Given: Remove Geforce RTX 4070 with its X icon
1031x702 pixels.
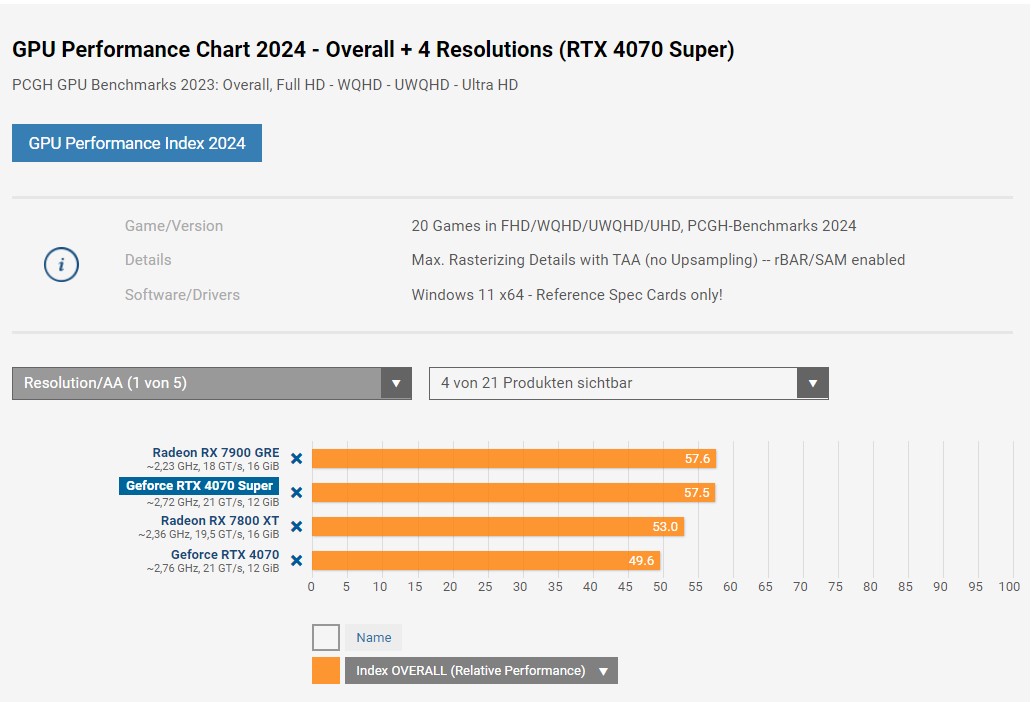Looking at the screenshot, I should click(297, 561).
